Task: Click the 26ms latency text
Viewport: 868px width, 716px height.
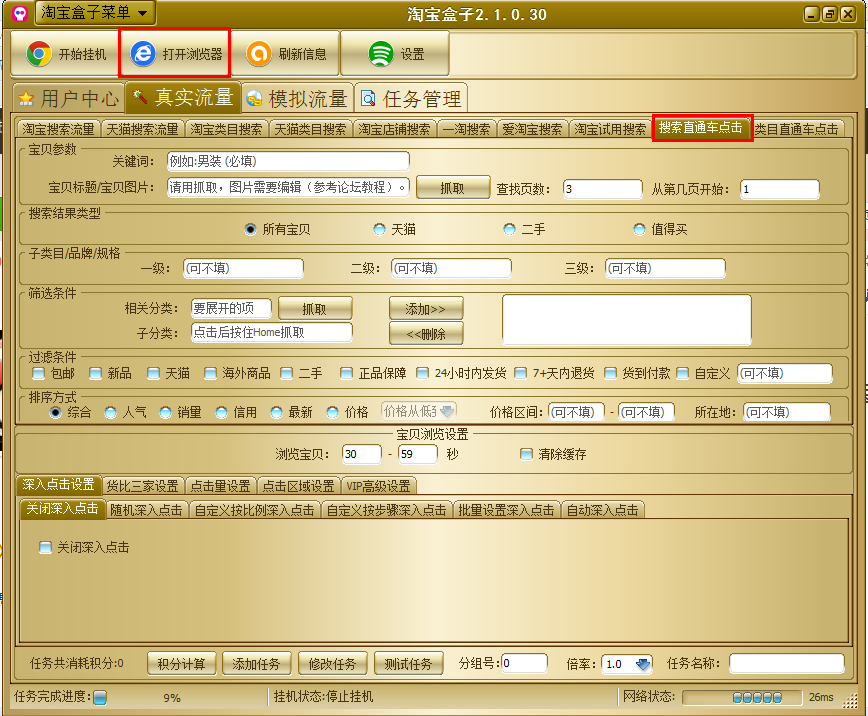Action: click(821, 697)
